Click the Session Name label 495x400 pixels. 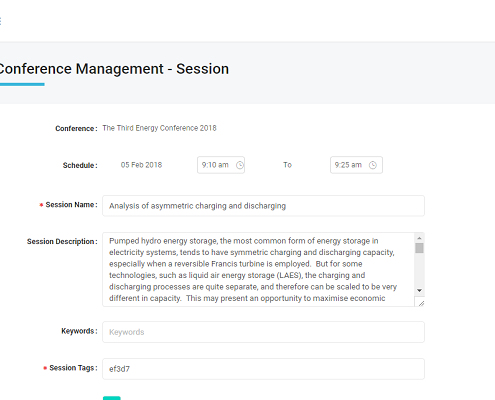(71, 205)
